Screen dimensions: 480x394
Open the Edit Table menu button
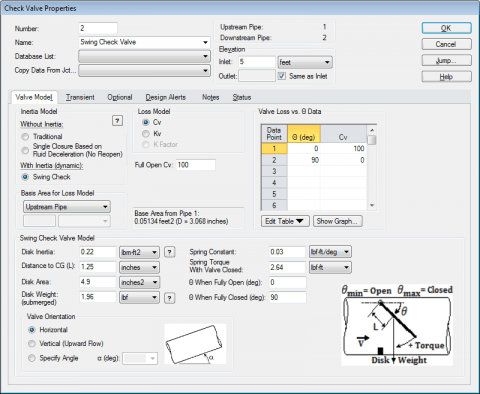(285, 221)
